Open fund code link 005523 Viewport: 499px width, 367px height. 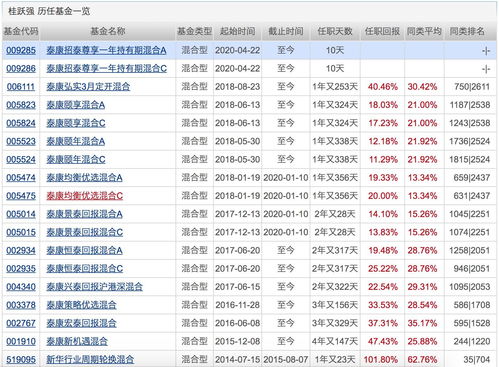click(x=21, y=141)
